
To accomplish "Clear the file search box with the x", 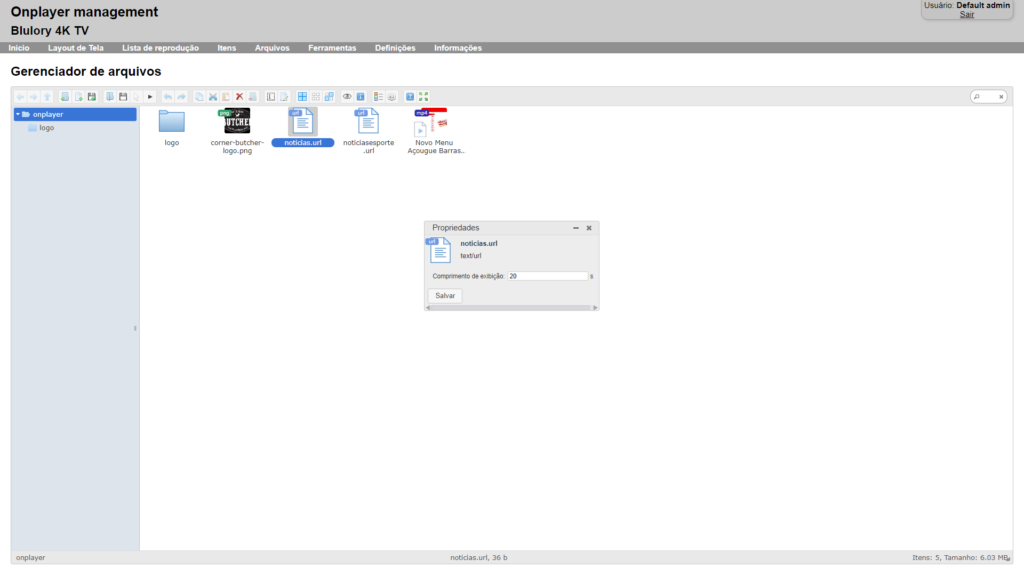I will click(1001, 97).
